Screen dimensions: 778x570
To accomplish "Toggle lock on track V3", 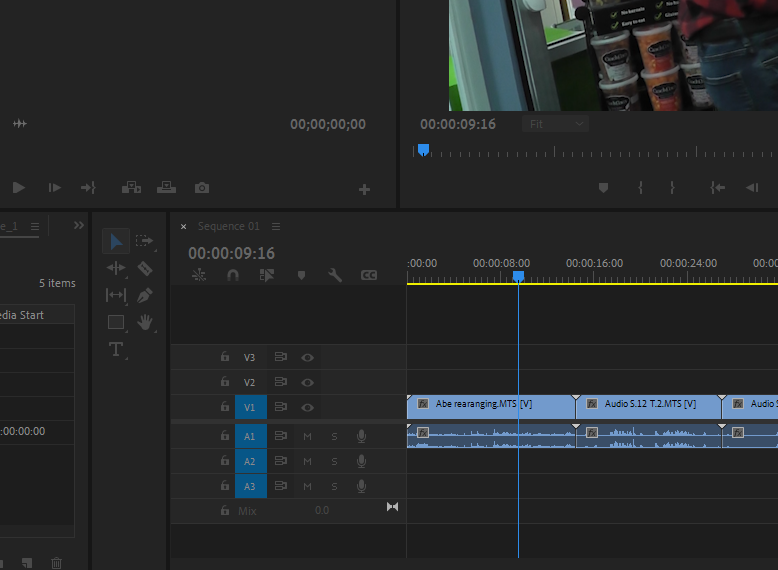I will (x=225, y=356).
